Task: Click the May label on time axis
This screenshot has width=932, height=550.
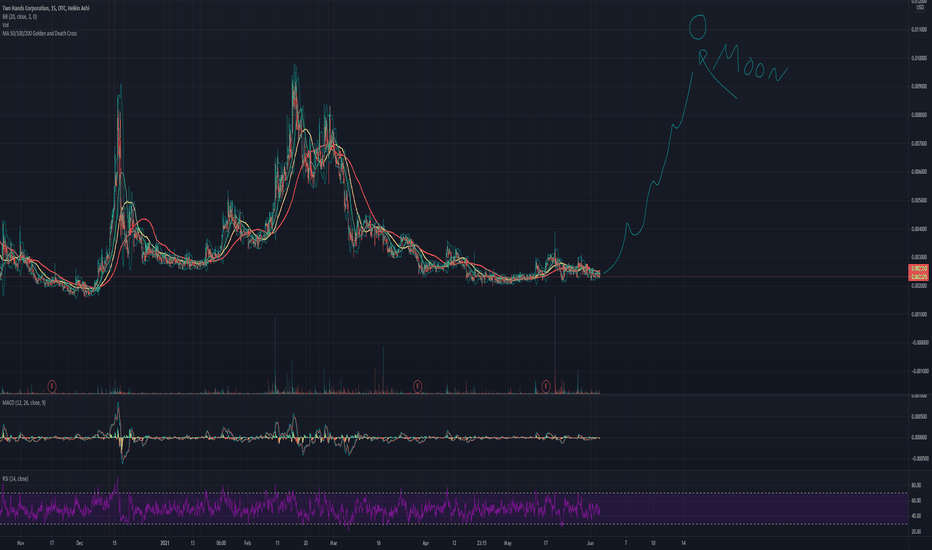Action: 508,543
